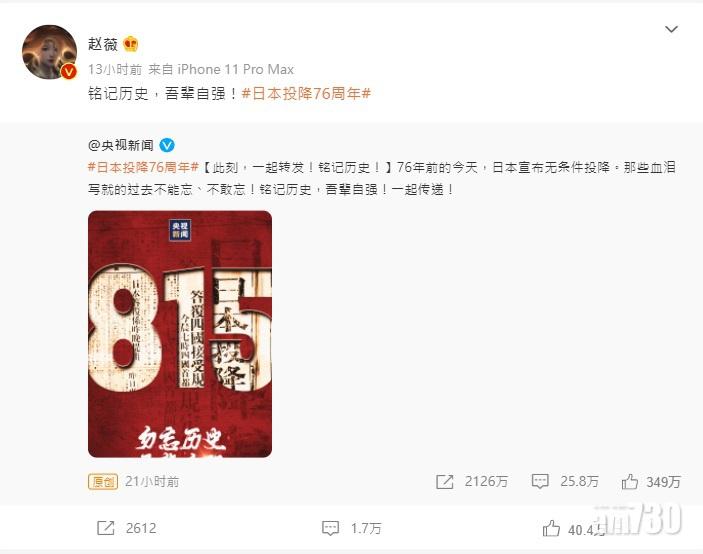This screenshot has height=554, width=703.
Task: Click the crown membership badge beside 赵薇
Action: tap(130, 44)
